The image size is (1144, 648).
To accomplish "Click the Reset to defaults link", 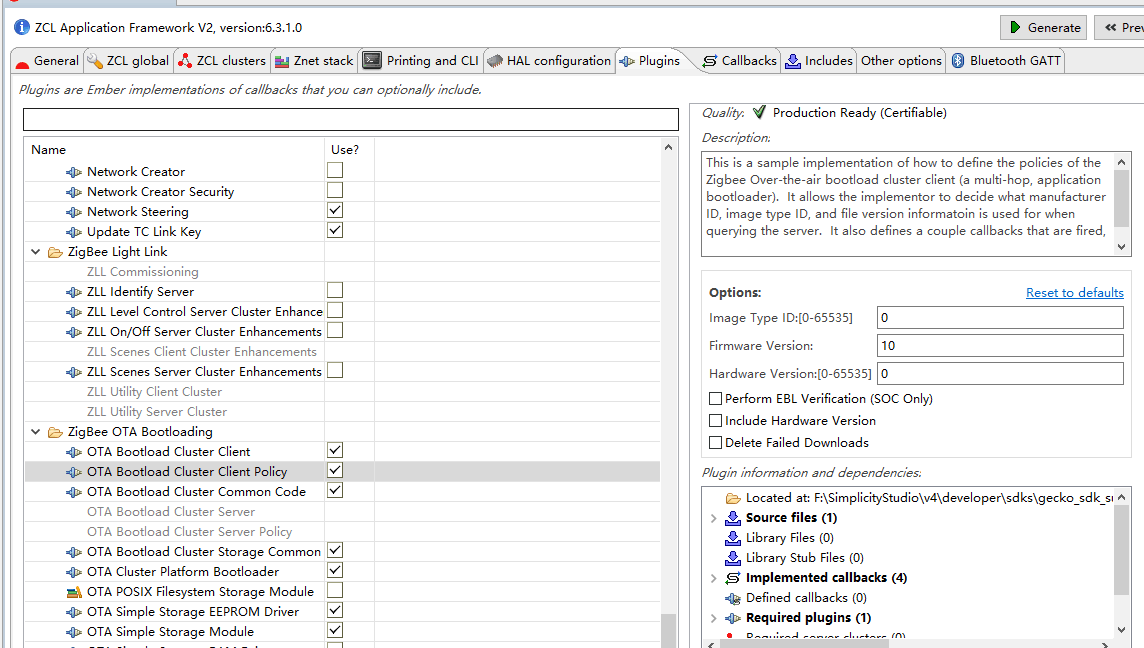I will (x=1074, y=293).
